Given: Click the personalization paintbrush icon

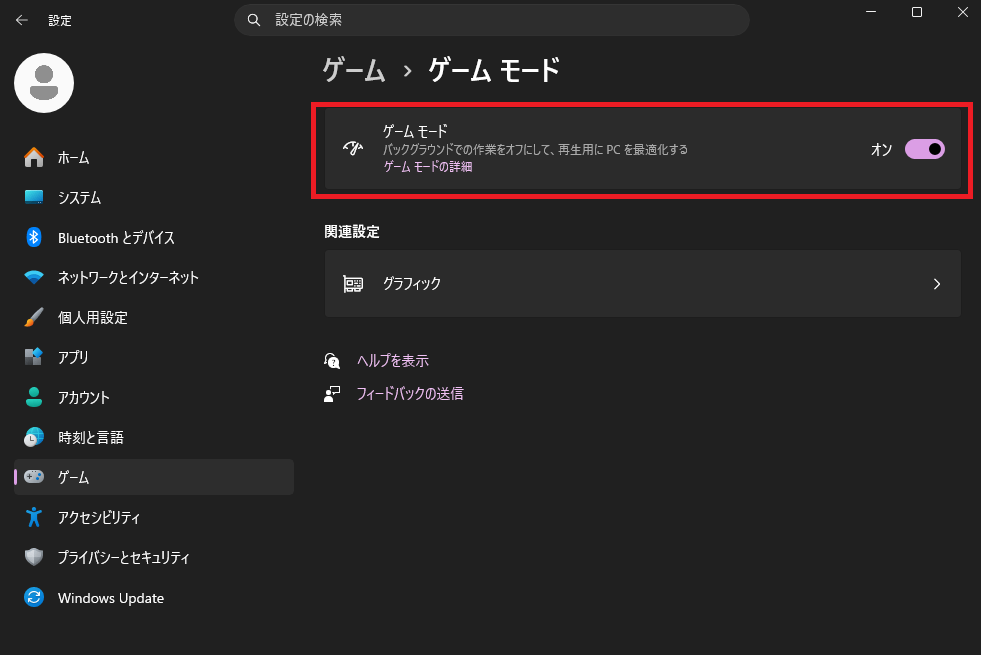Looking at the screenshot, I should click(34, 317).
